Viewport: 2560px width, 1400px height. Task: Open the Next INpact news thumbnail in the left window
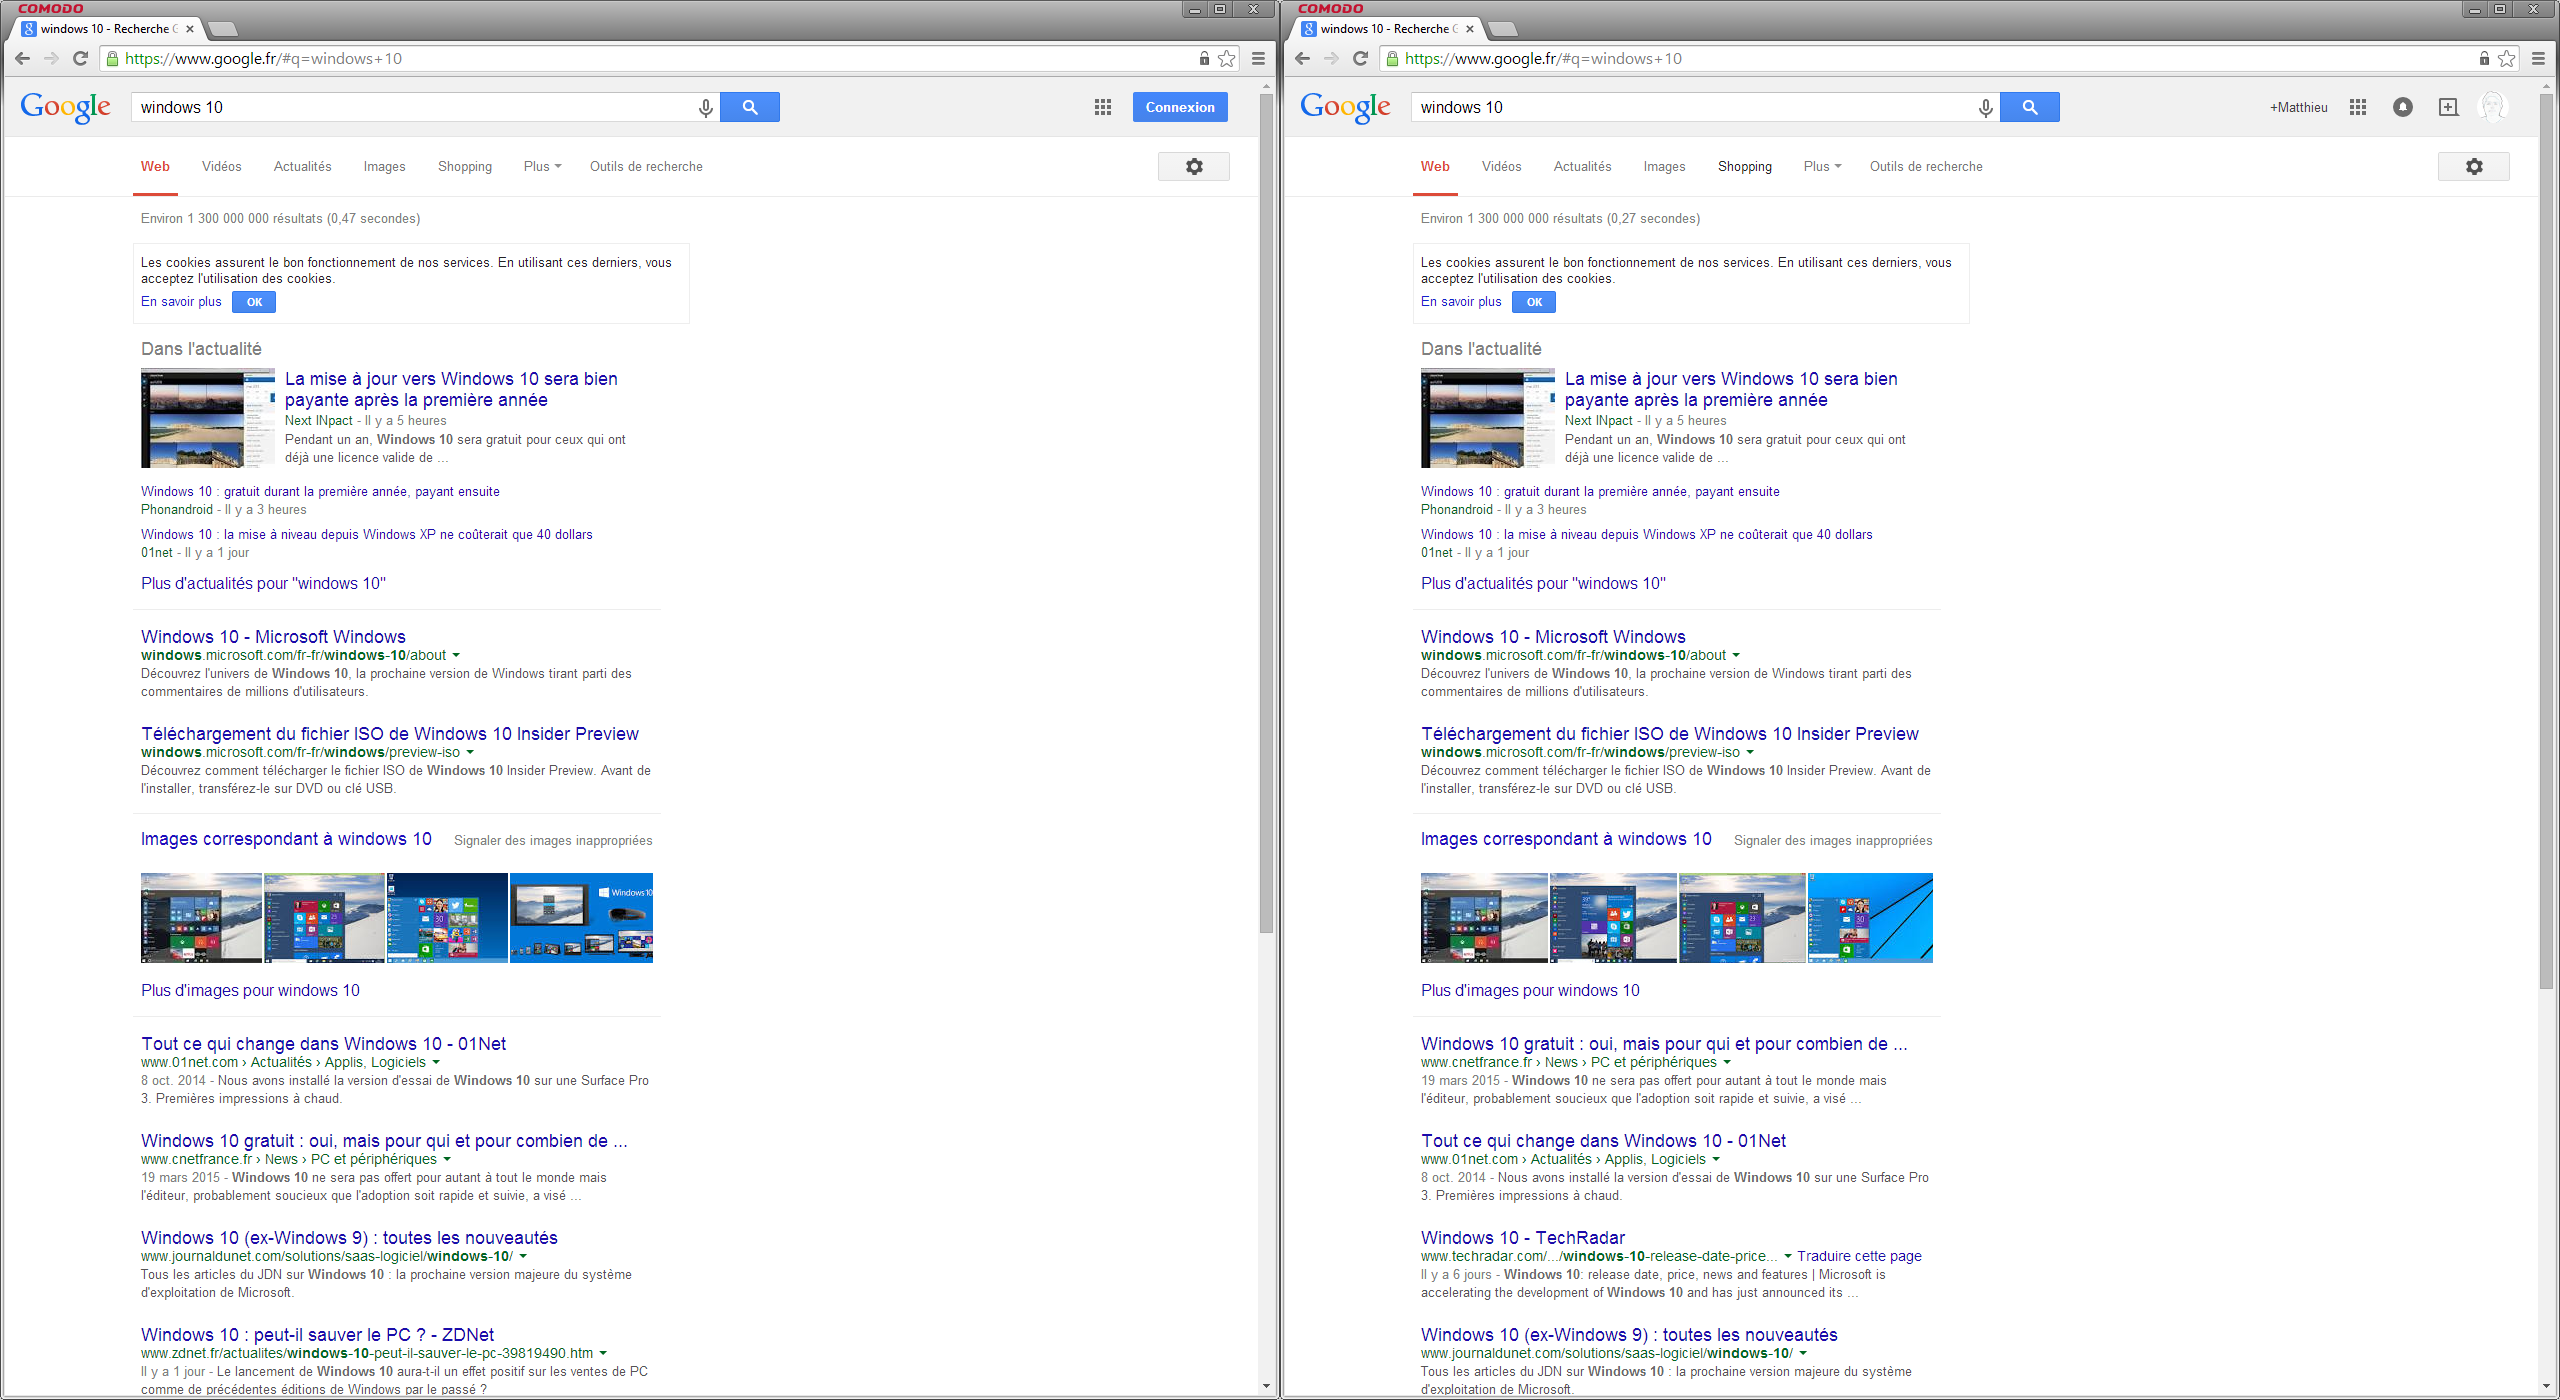coord(208,418)
